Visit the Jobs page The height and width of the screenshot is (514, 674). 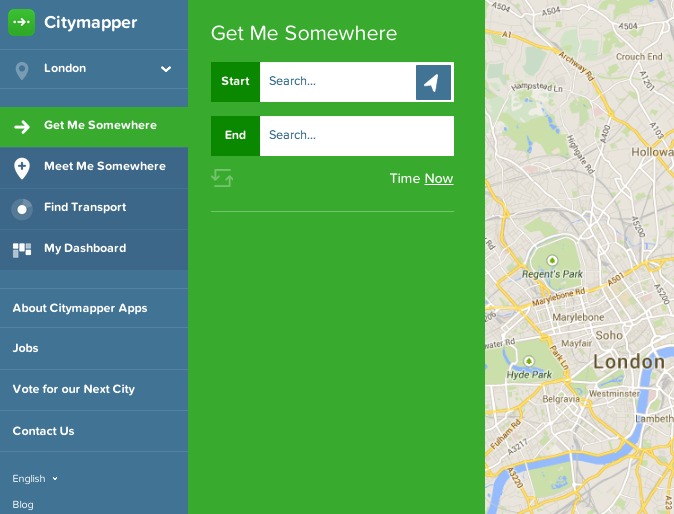[26, 348]
